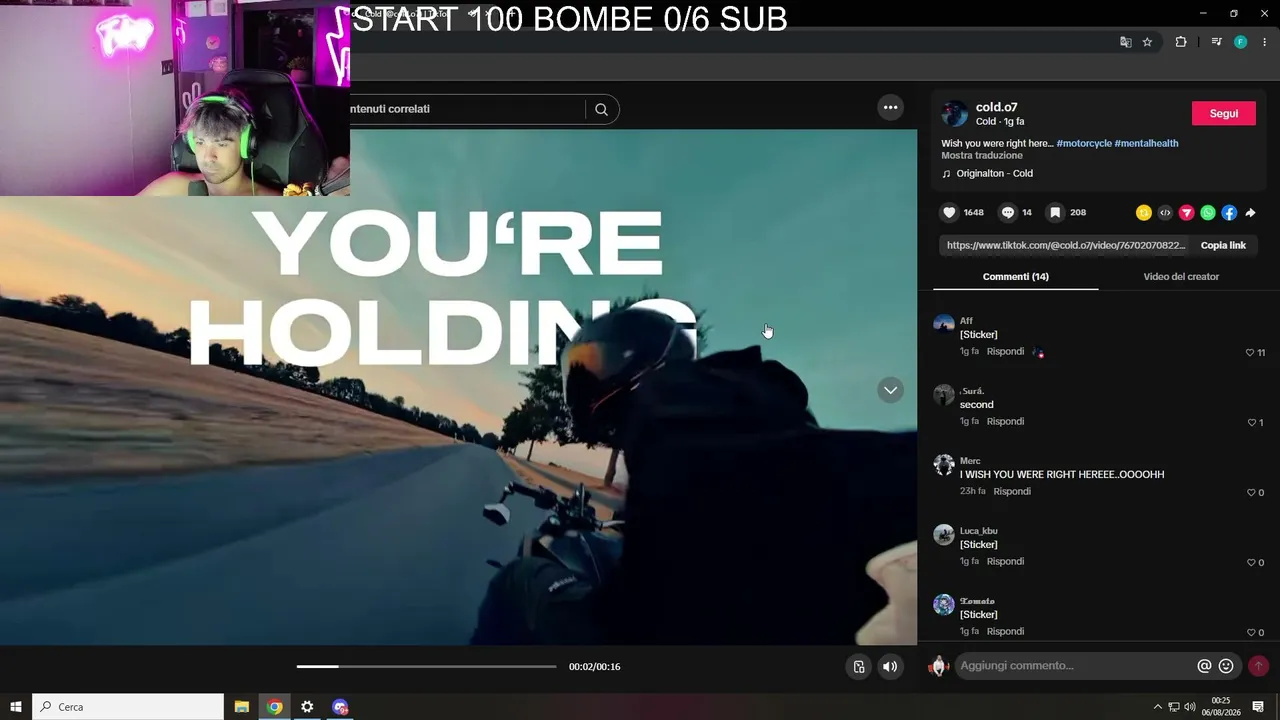
Task: Reply to Aff's comment via Rispondi
Action: 1005,352
